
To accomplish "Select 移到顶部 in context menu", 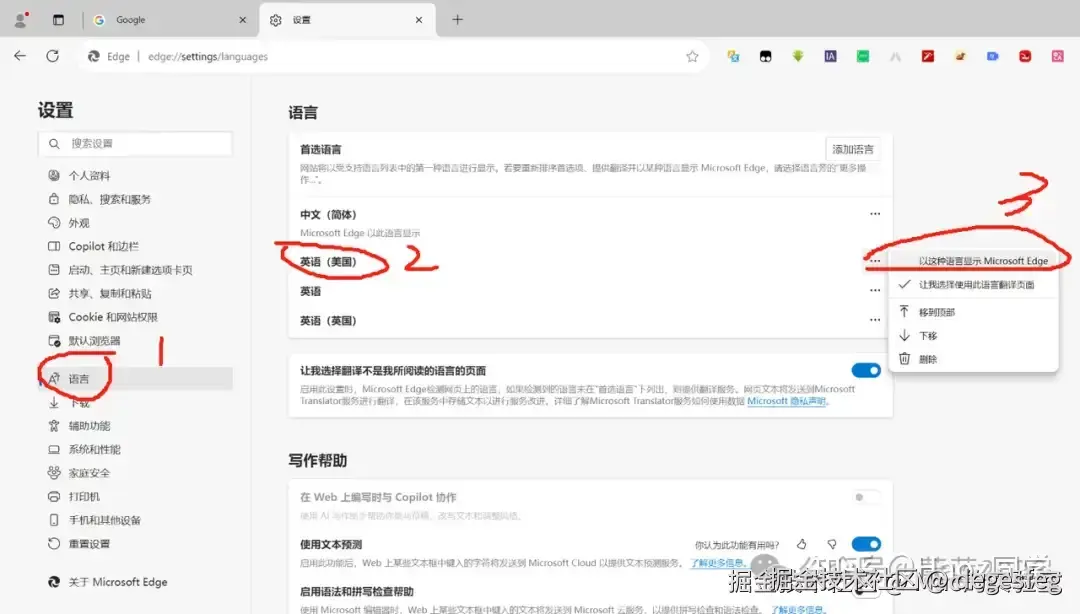I will click(x=973, y=312).
